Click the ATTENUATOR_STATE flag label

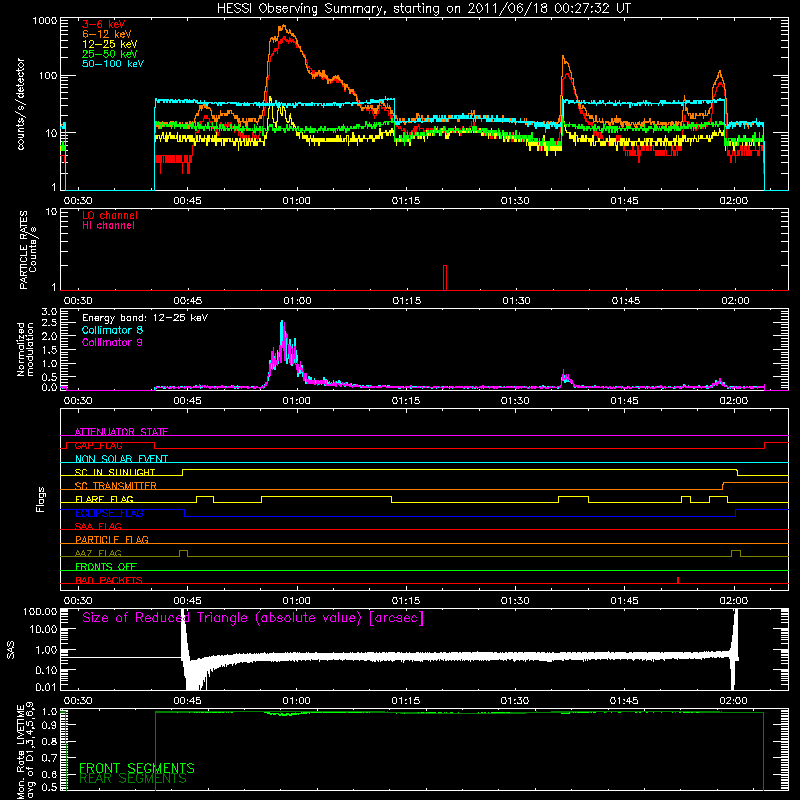coord(121,432)
